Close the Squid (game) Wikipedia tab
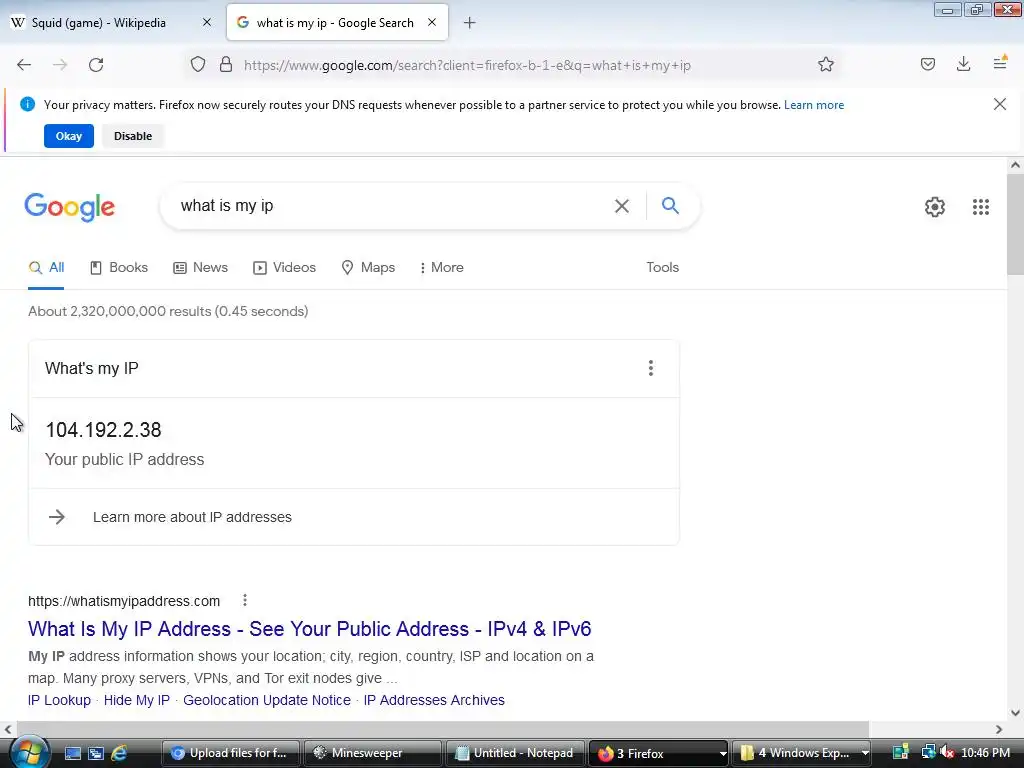 (207, 22)
